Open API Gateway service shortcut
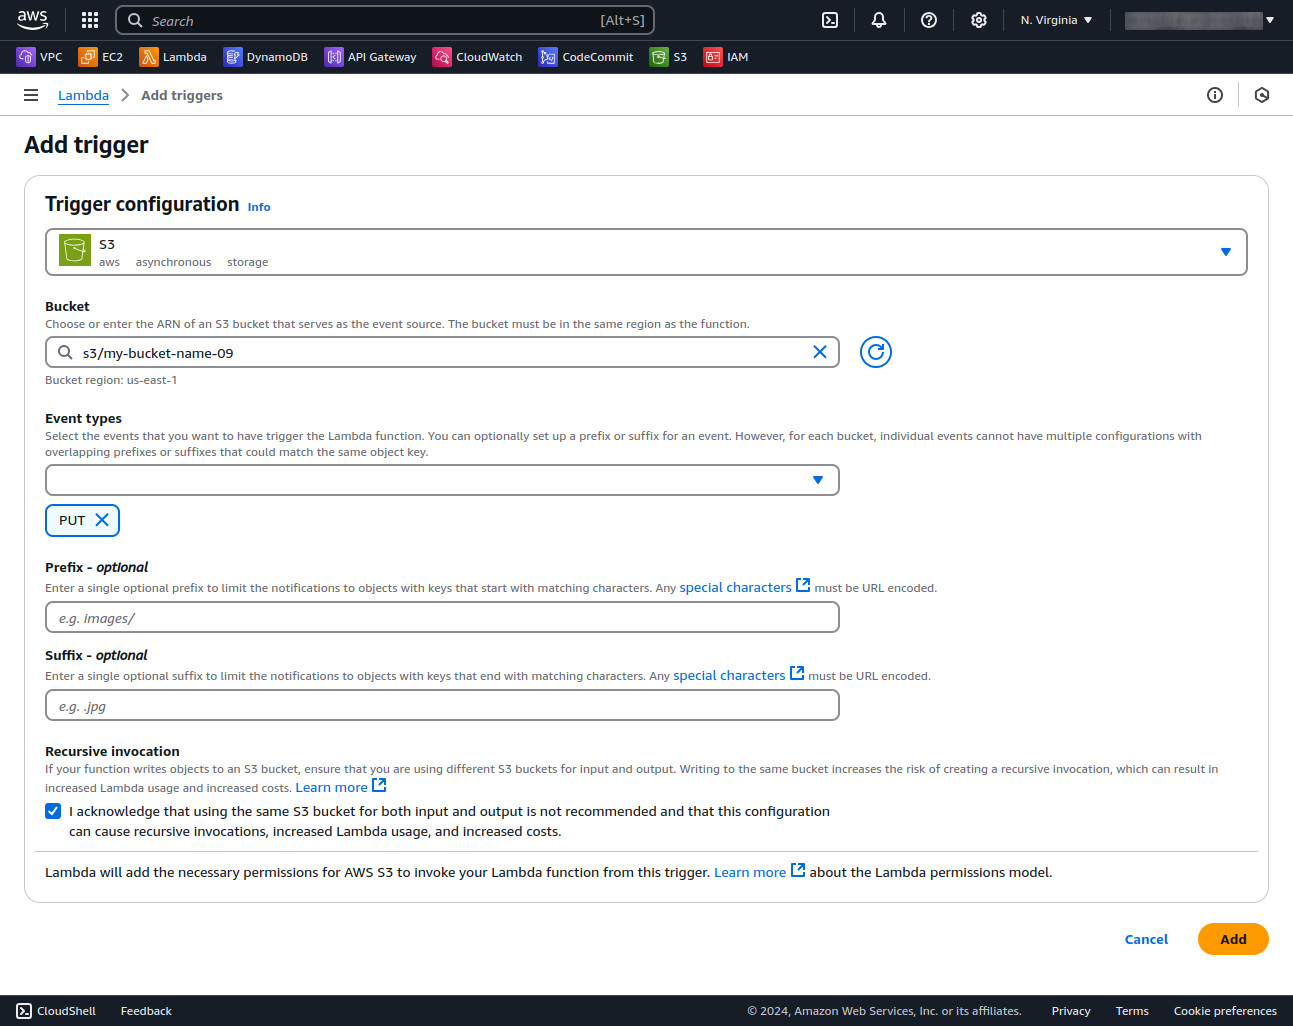Image resolution: width=1293 pixels, height=1026 pixels. point(371,57)
